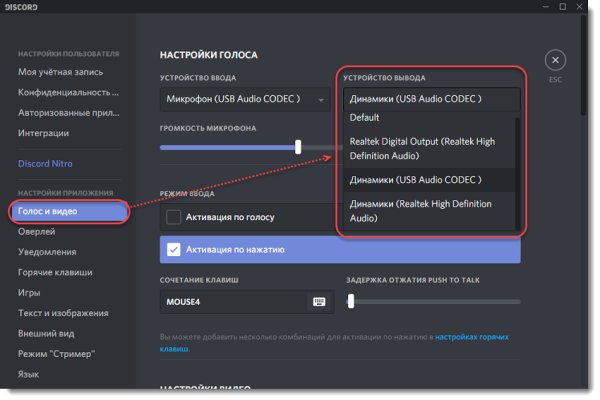Image resolution: width=600 pixels, height=400 pixels.
Task: Select Динамики (USB Audio CODEC) in list
Action: [416, 180]
